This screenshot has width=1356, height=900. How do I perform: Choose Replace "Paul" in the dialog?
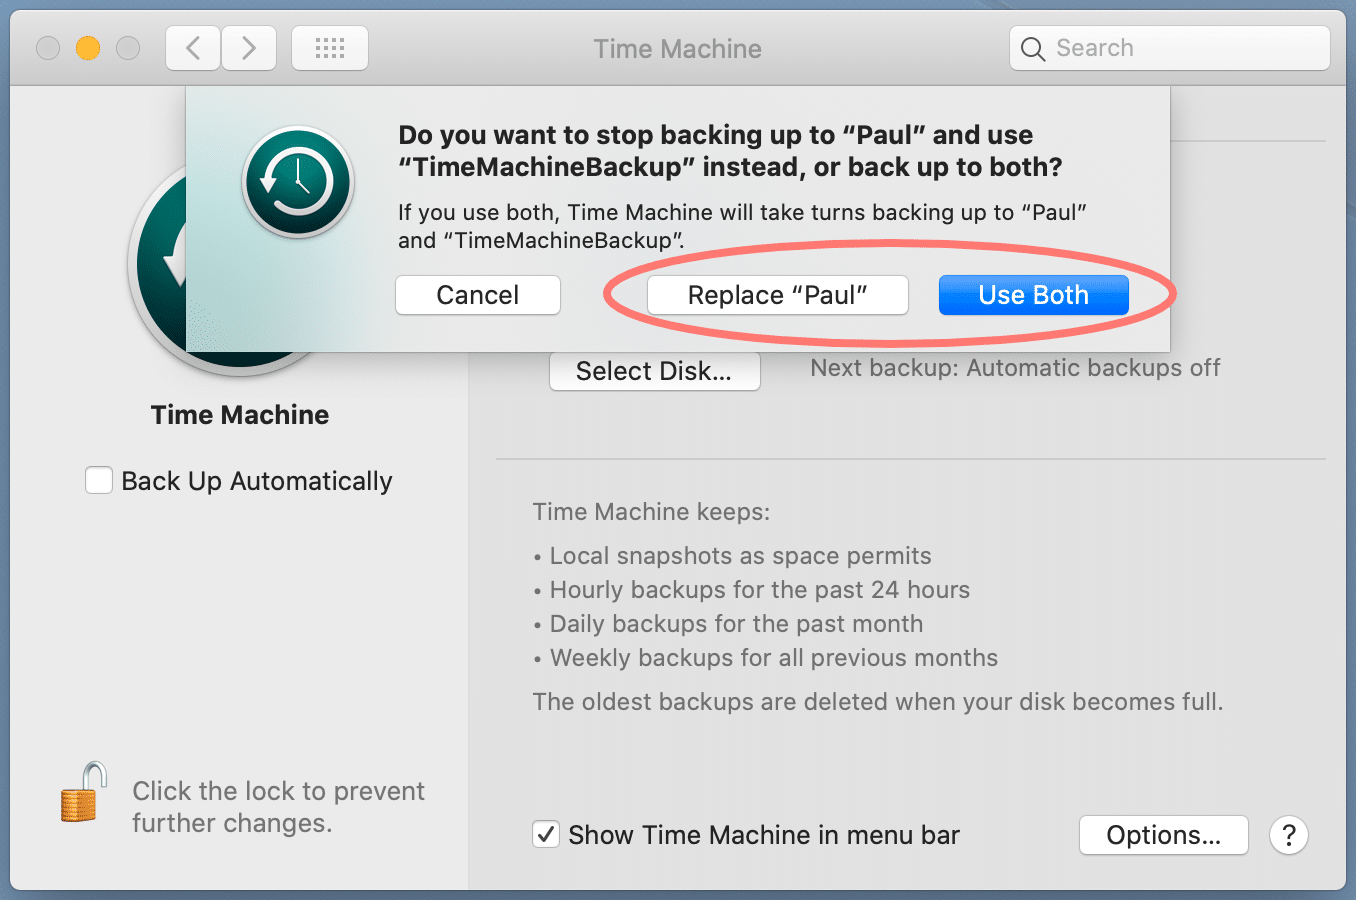(777, 294)
